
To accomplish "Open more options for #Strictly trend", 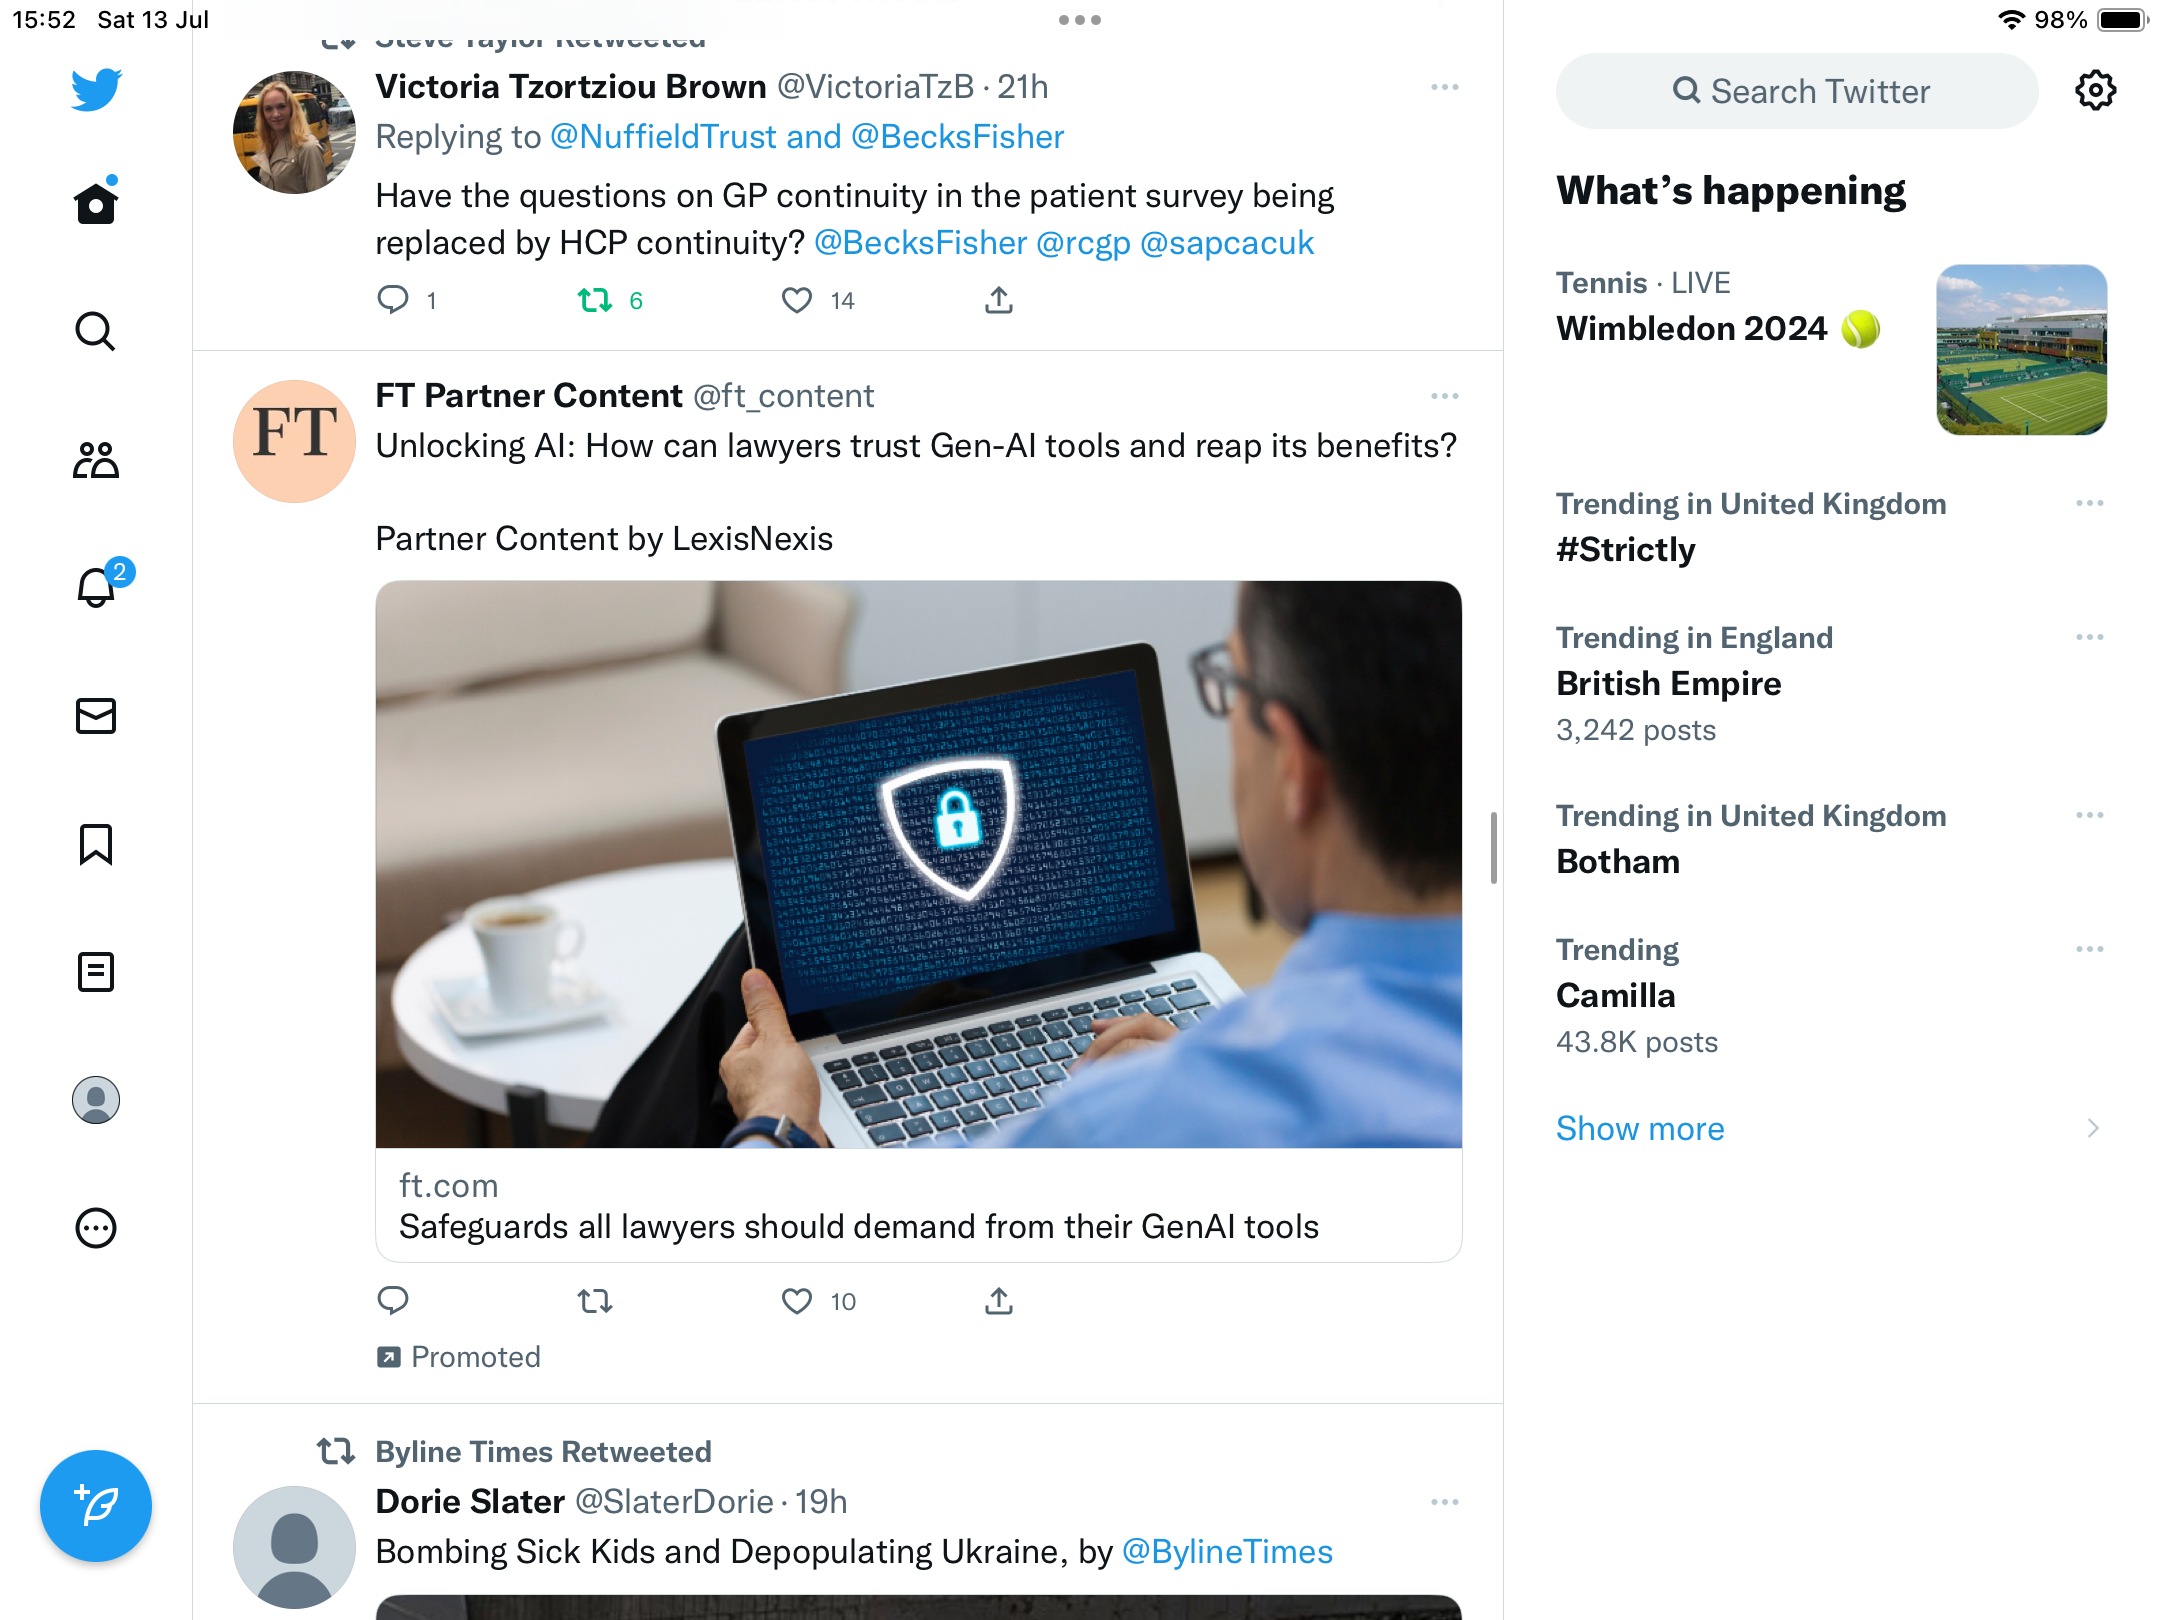I will 2089,503.
